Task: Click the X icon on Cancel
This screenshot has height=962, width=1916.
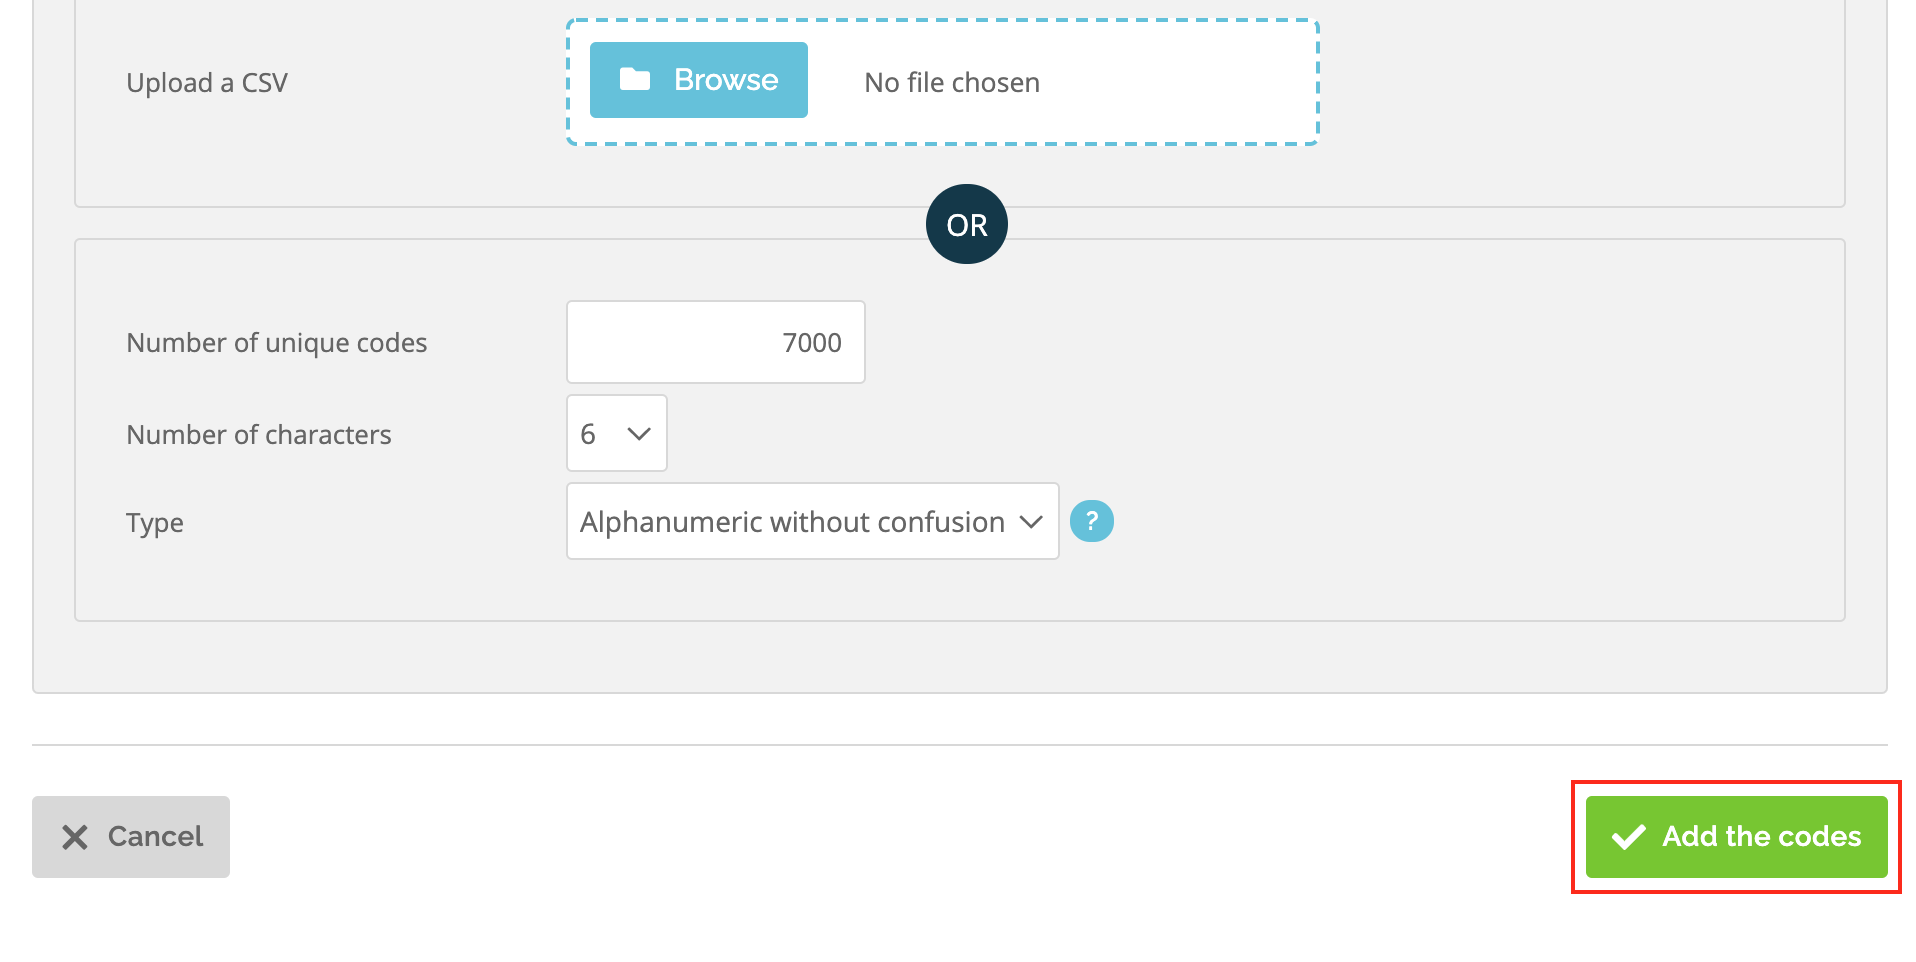Action: click(x=75, y=837)
